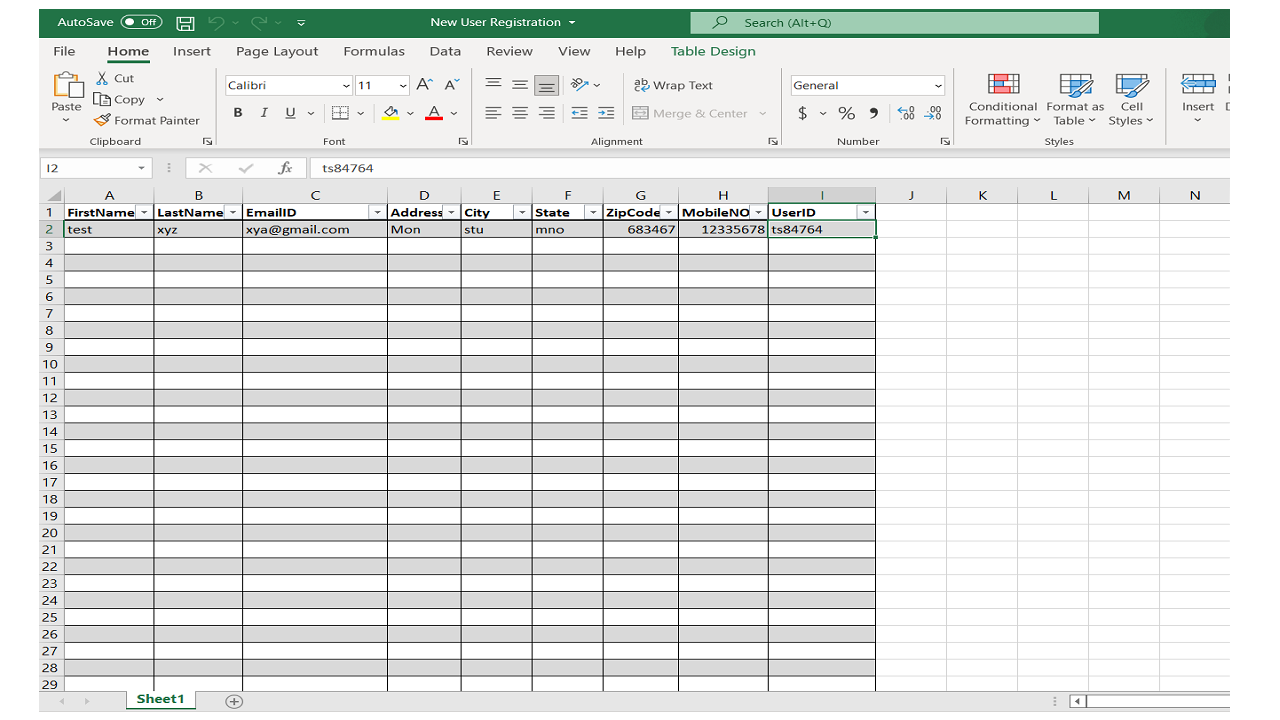The image size is (1280, 720).
Task: Expand the General number format dropdown
Action: point(937,85)
